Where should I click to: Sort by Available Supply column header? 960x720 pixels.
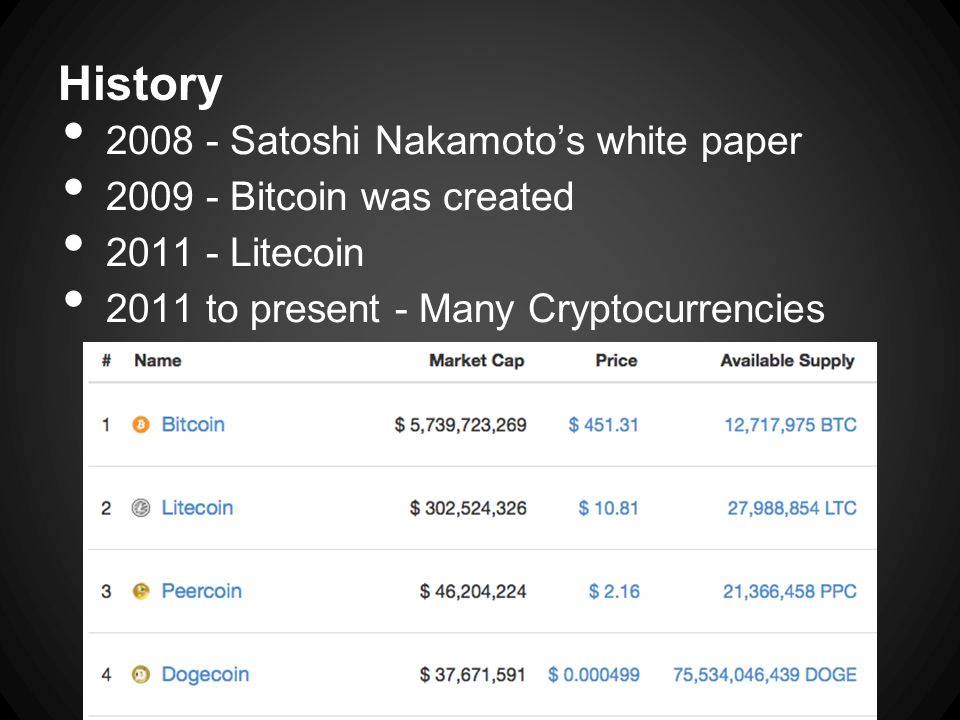tap(787, 360)
